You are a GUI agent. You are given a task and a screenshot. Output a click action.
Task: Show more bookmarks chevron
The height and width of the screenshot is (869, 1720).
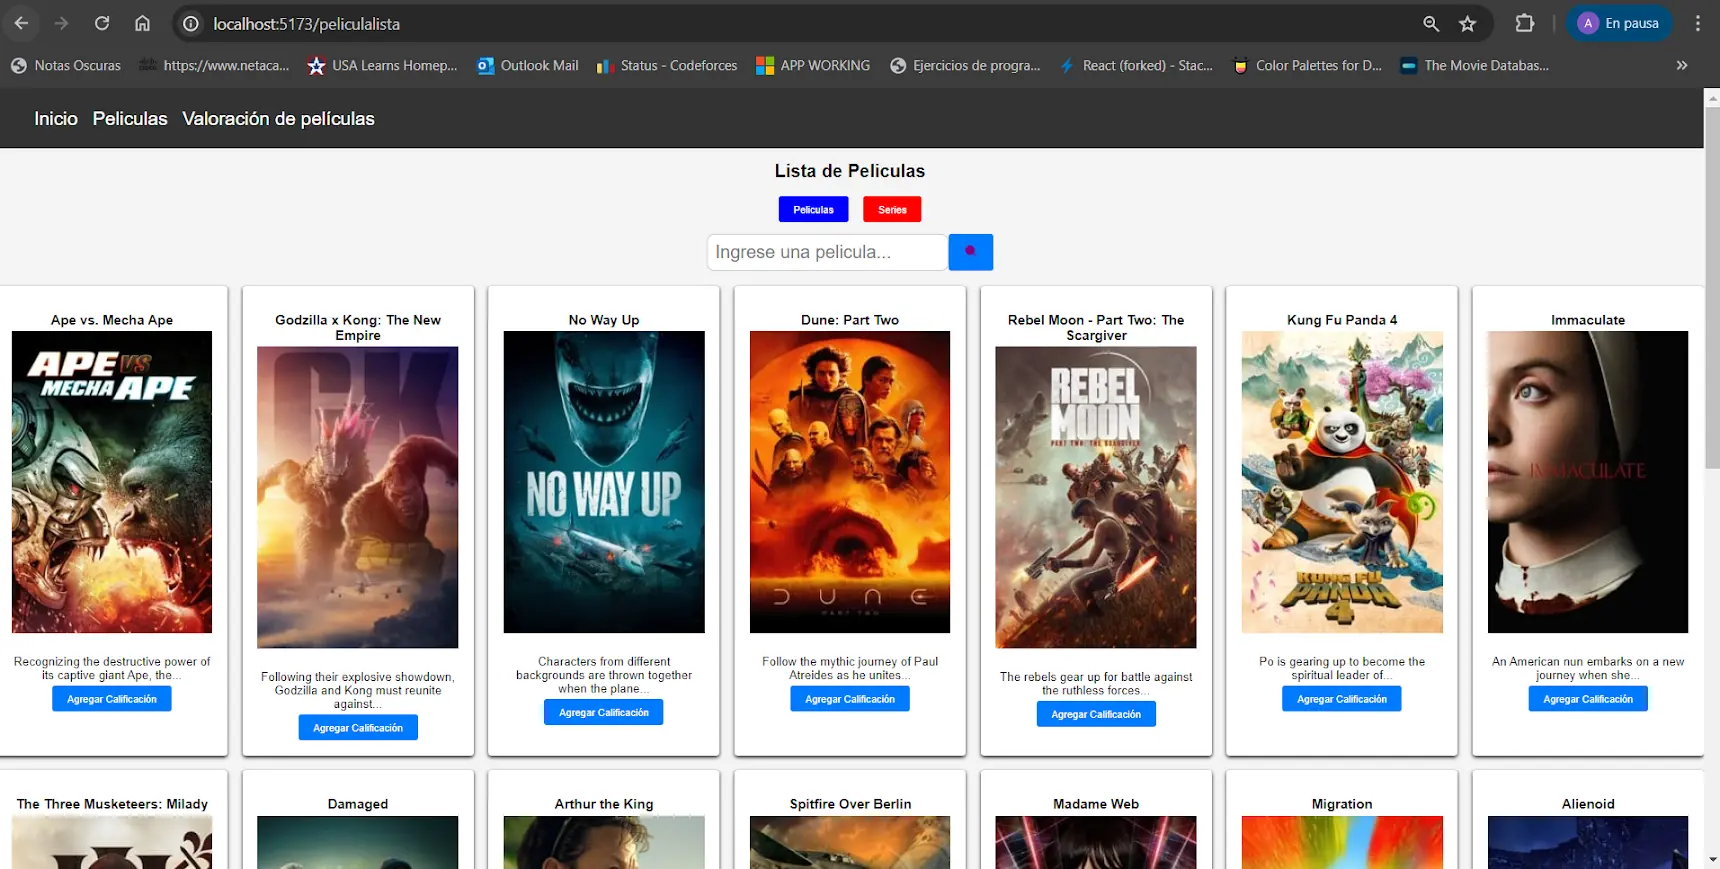point(1682,65)
